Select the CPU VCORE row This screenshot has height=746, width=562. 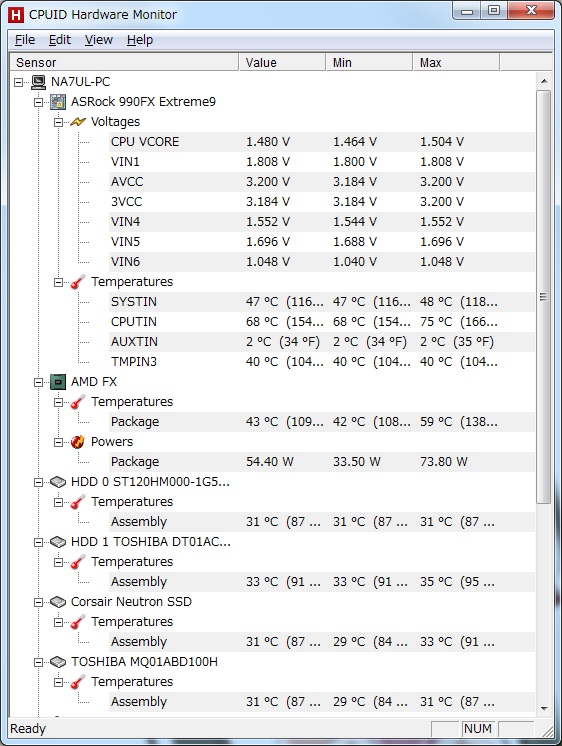[x=322, y=142]
